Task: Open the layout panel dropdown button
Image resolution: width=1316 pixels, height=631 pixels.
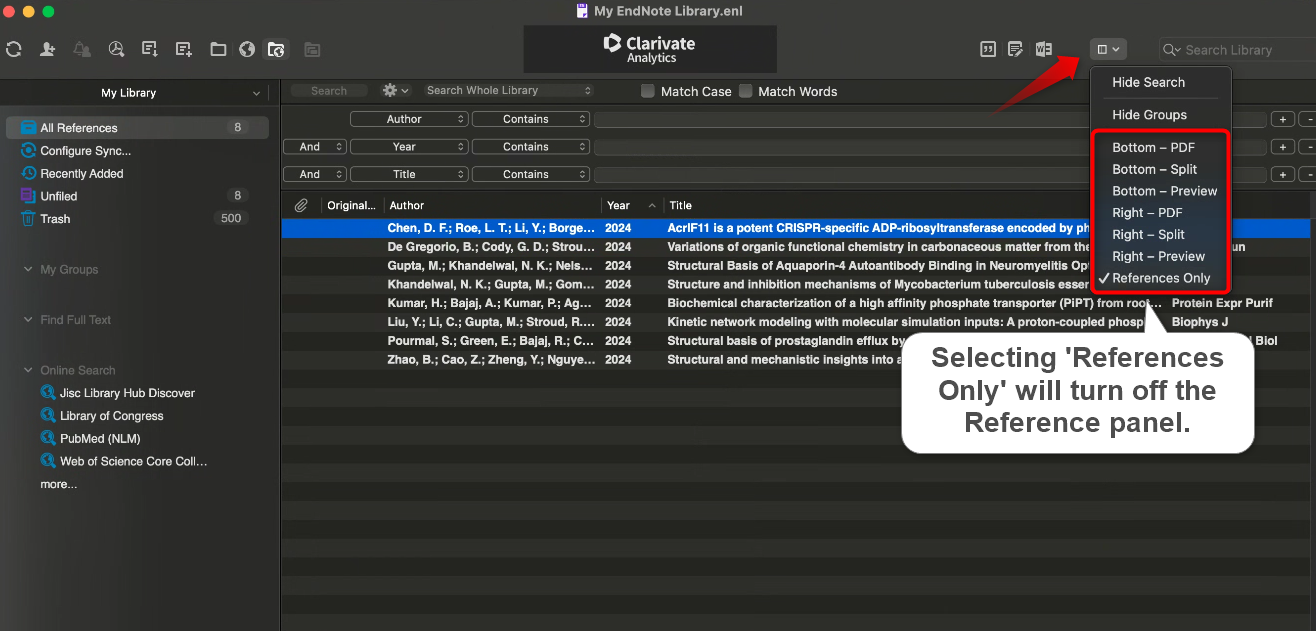Action: click(1108, 48)
